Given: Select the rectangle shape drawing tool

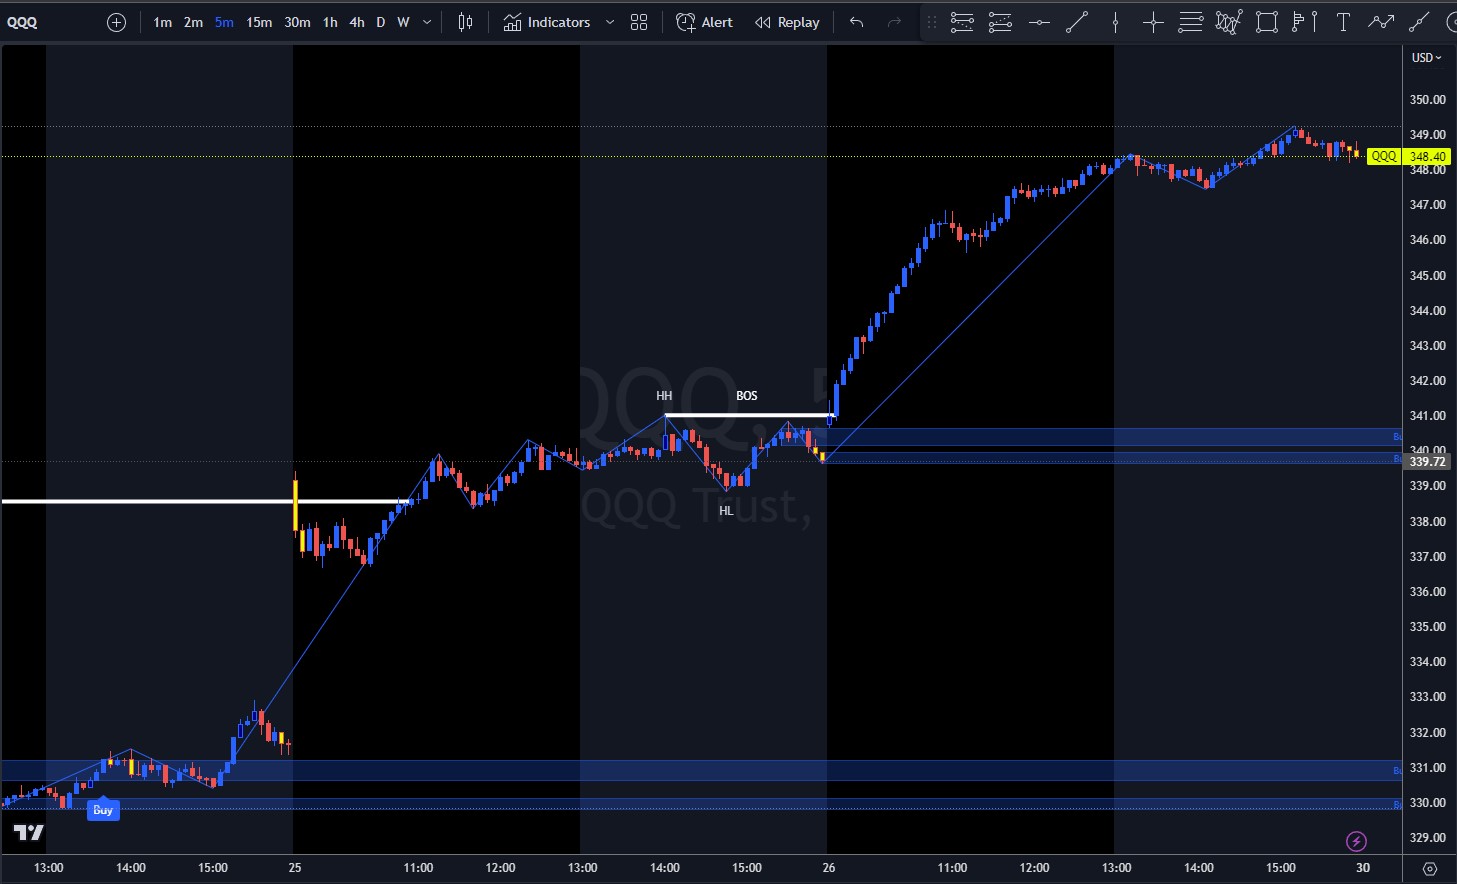Looking at the screenshot, I should tap(1267, 22).
